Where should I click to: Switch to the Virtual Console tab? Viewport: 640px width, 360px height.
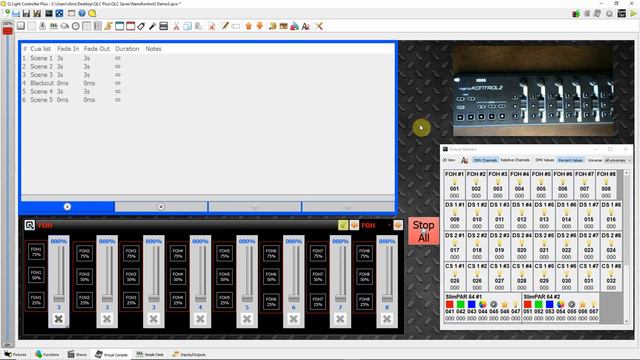pos(111,354)
